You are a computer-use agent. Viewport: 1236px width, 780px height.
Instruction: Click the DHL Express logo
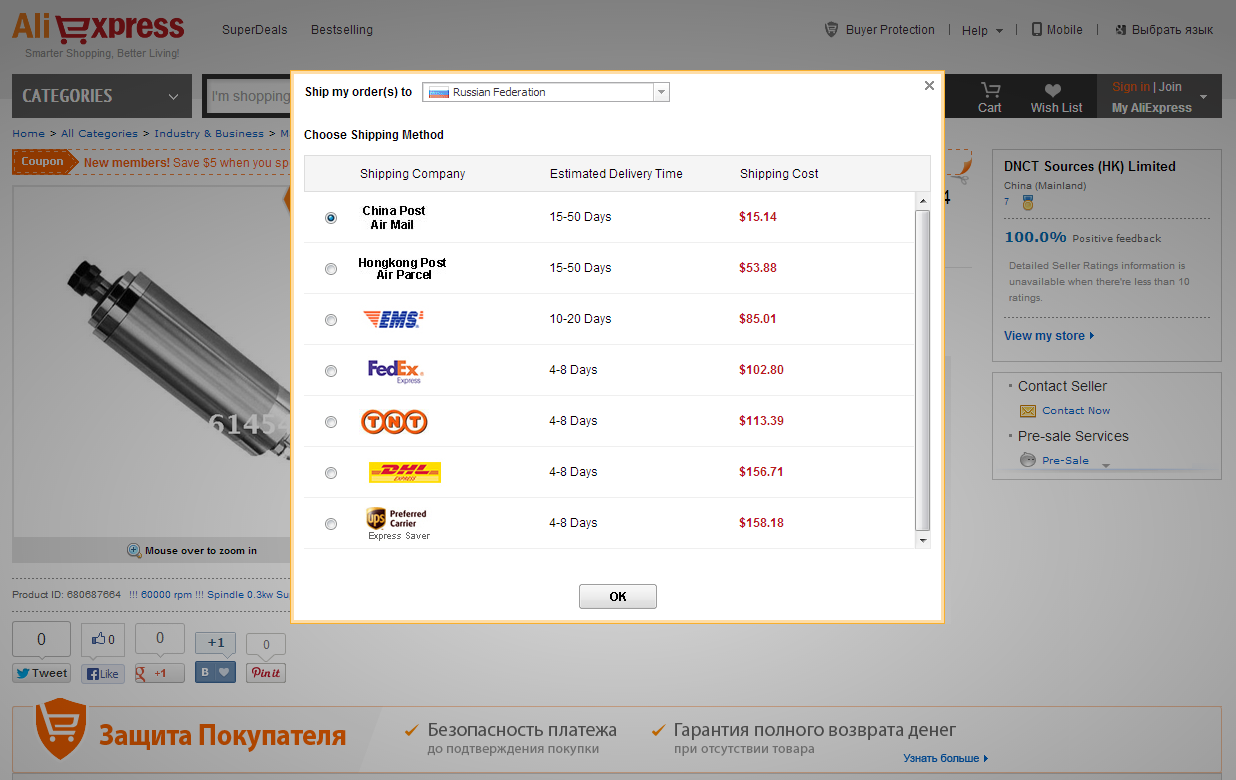(405, 472)
